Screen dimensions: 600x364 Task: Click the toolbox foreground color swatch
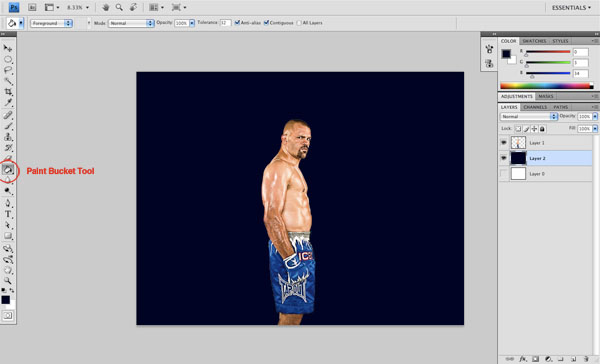[5, 300]
